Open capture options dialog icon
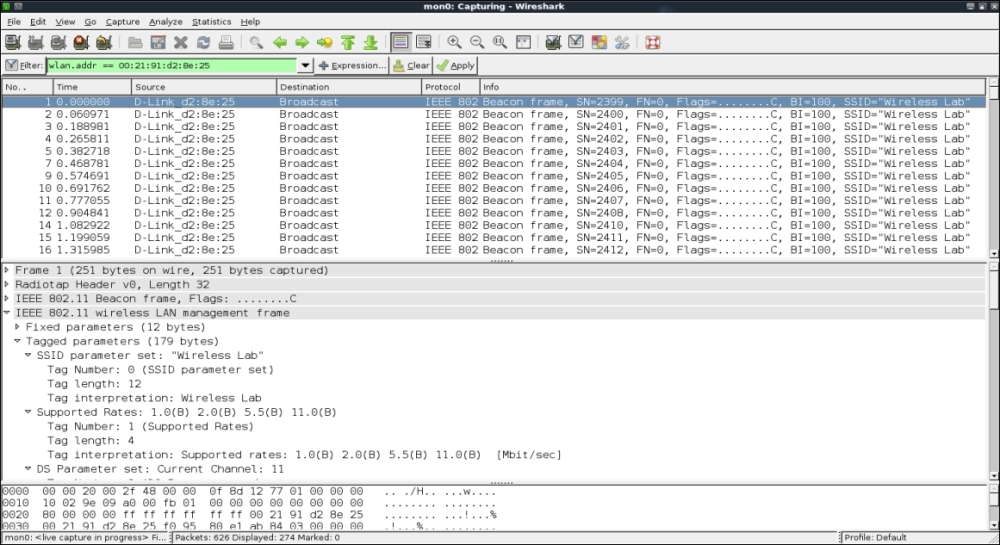The image size is (1000, 545). coord(36,43)
